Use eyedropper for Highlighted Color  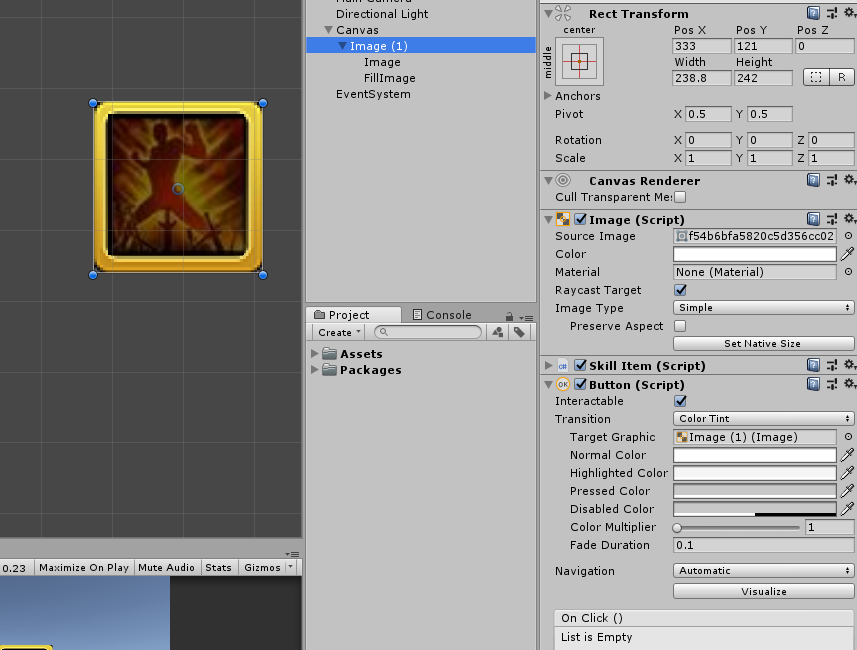pyautogui.click(x=847, y=473)
